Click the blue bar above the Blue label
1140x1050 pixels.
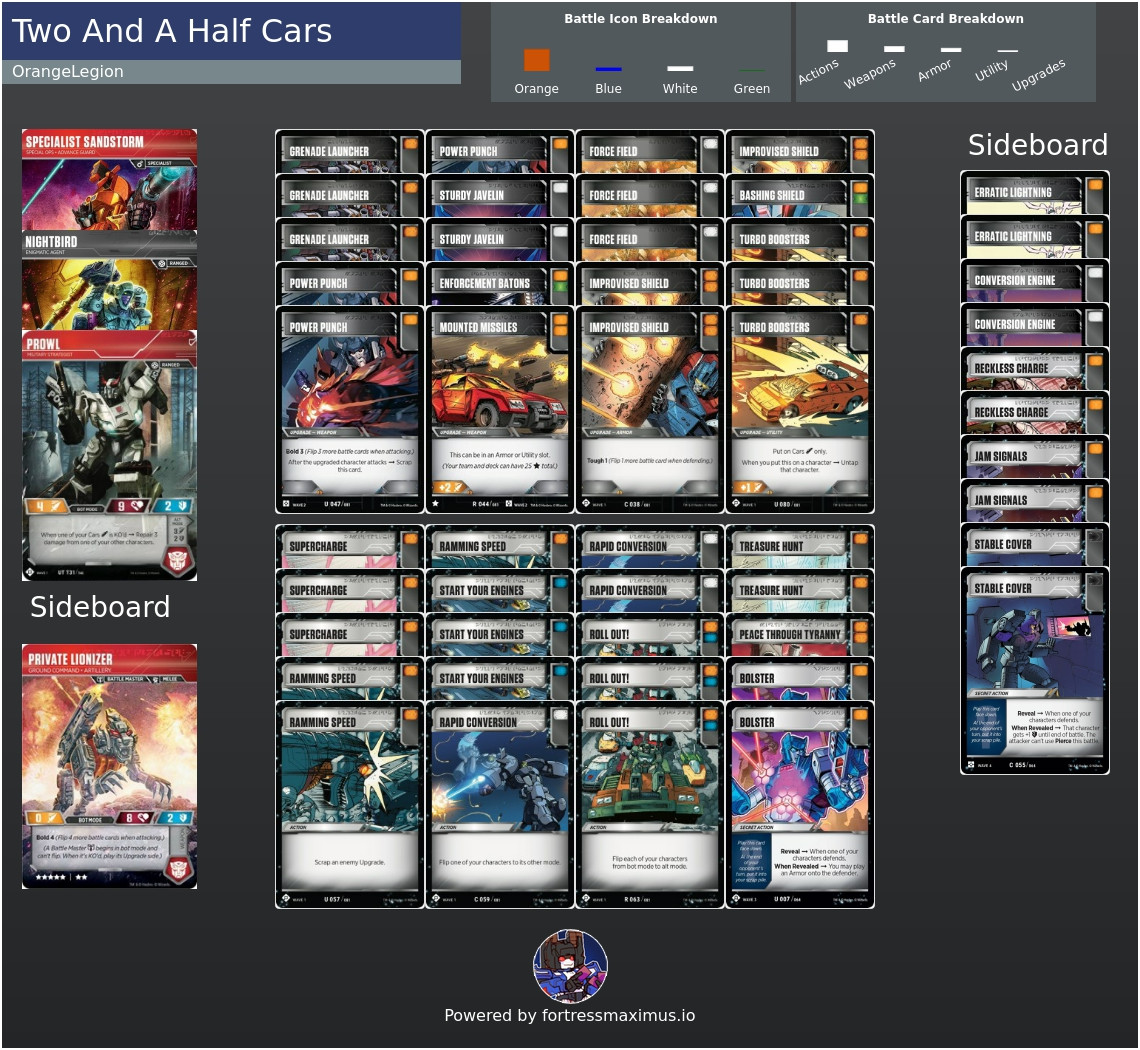(608, 69)
